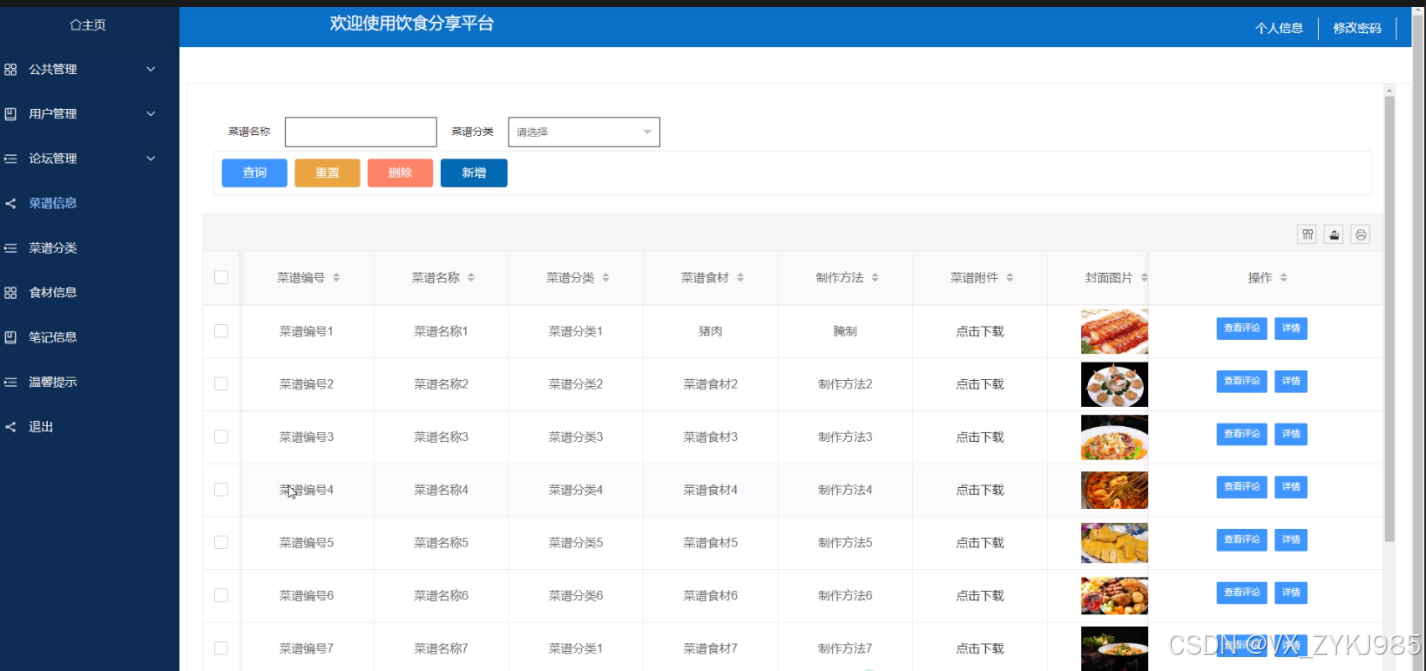Open 修改密码 in the header

[x=1357, y=28]
